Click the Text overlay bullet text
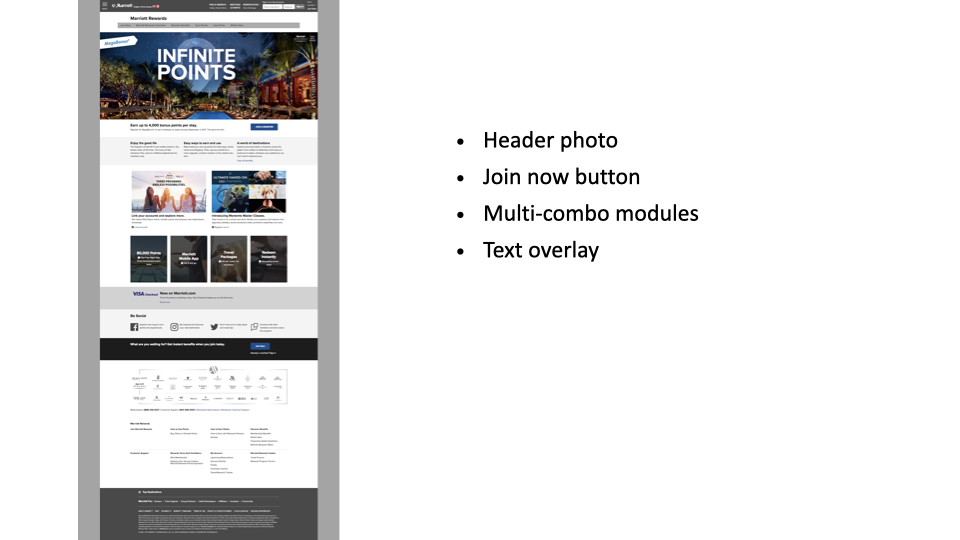 541,250
